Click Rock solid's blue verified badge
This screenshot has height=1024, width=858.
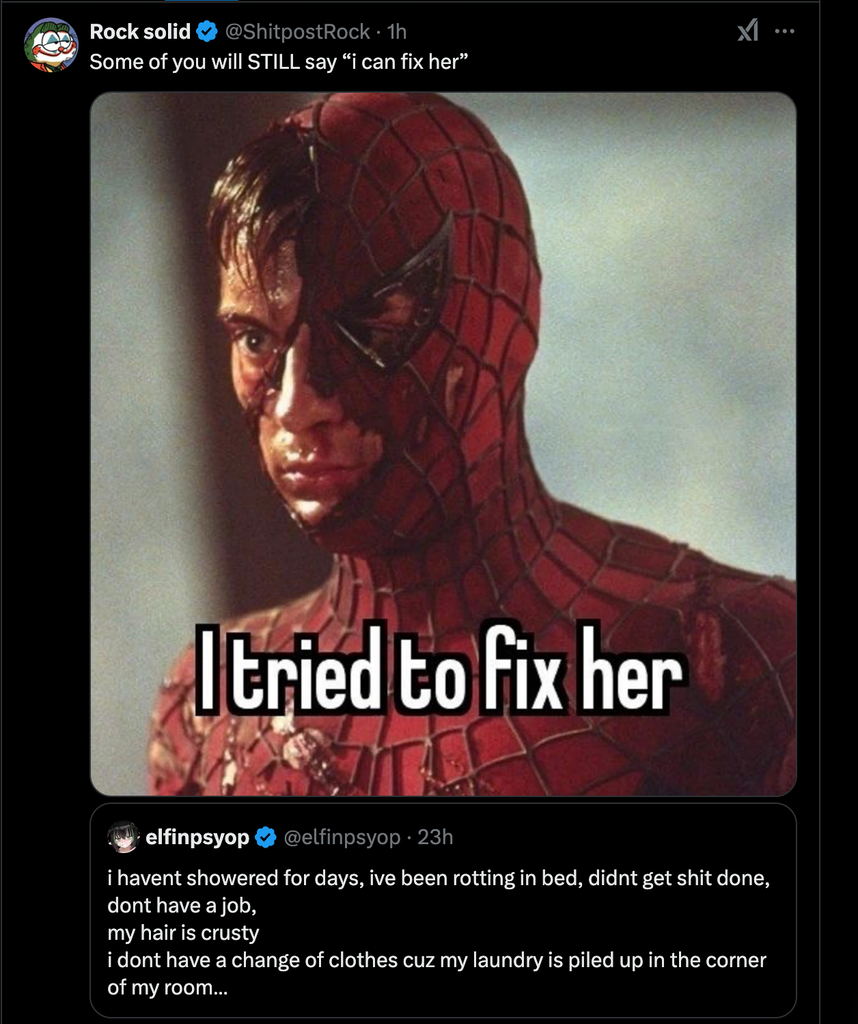coord(207,31)
